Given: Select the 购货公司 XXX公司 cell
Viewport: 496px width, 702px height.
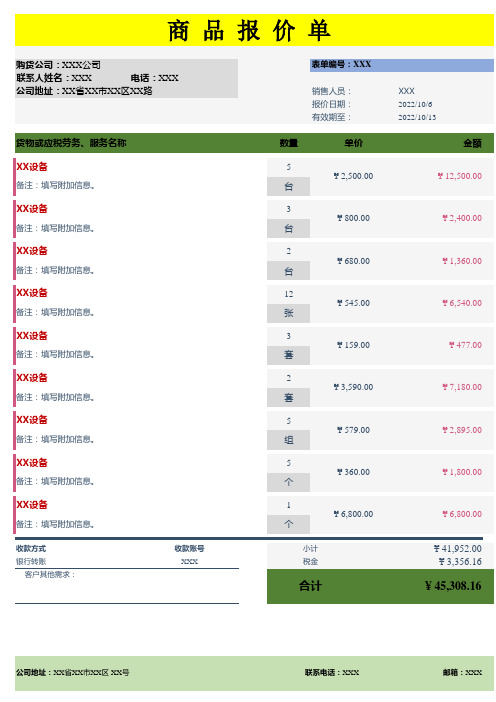Looking at the screenshot, I should (59, 65).
